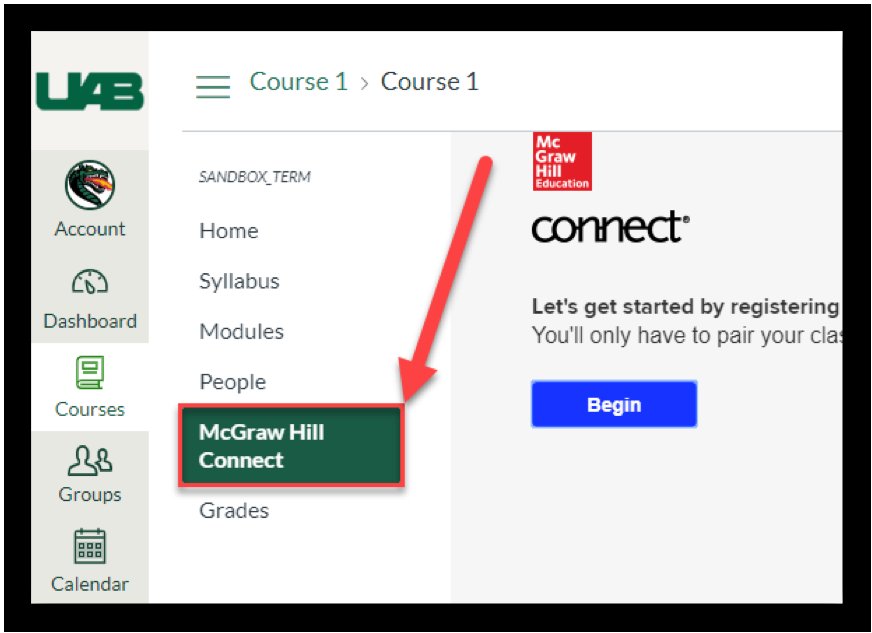The width and height of the screenshot is (872, 633).
Task: Click the McGraw Hill Education logo
Action: 562,161
